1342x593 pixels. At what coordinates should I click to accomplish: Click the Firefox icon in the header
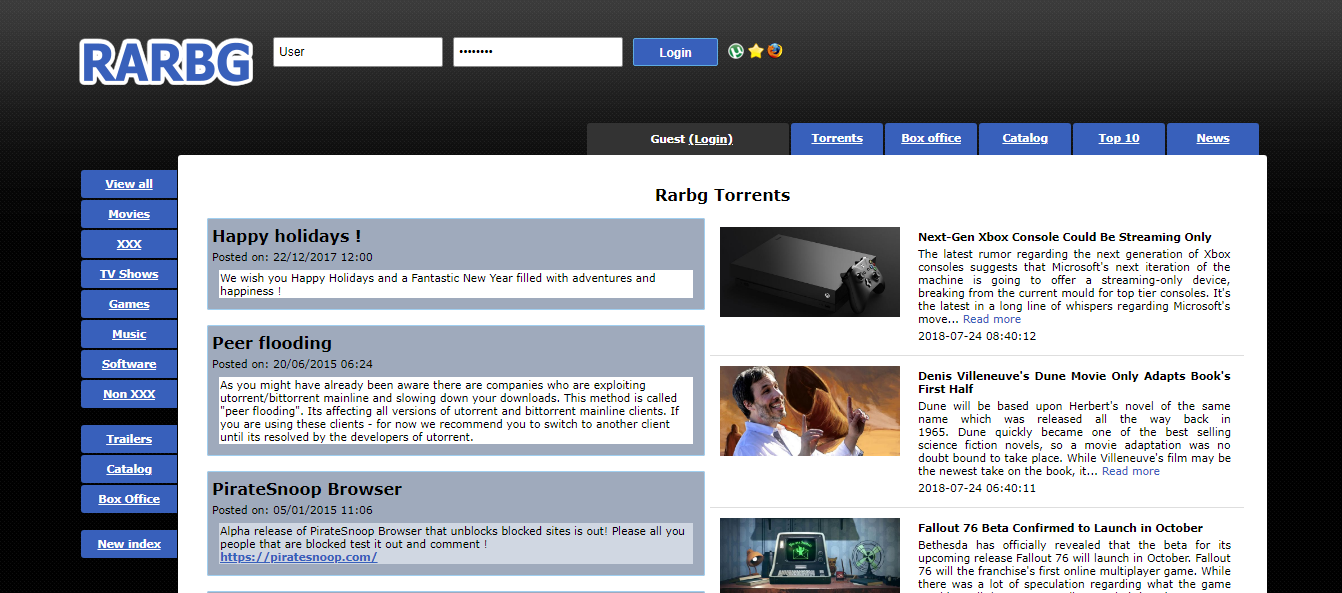click(775, 51)
